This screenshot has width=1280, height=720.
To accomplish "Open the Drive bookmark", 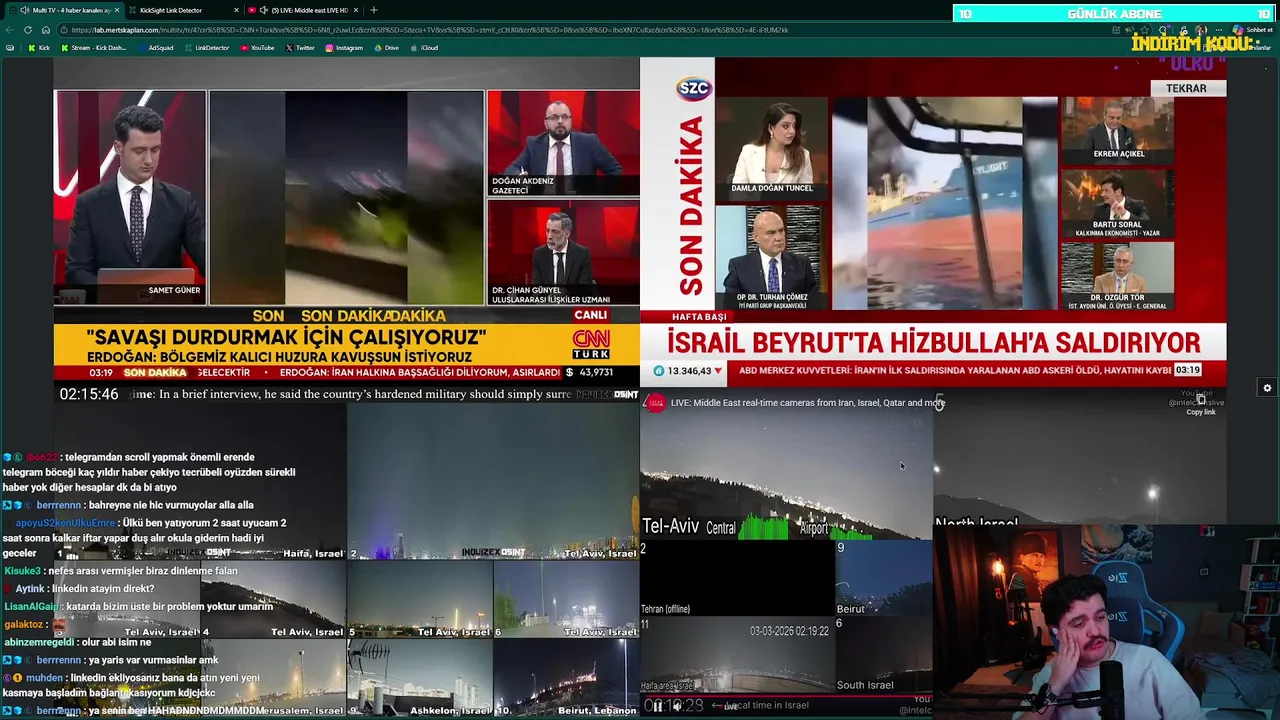I will pyautogui.click(x=386, y=47).
